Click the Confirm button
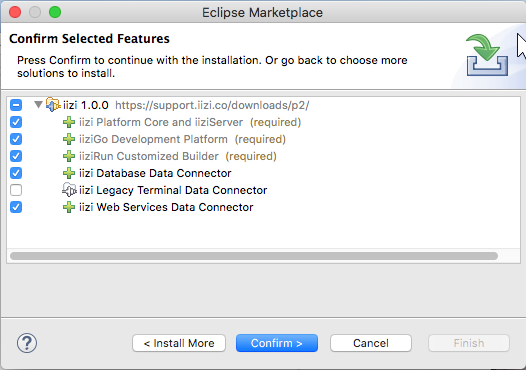This screenshot has width=526, height=370. 277,343
